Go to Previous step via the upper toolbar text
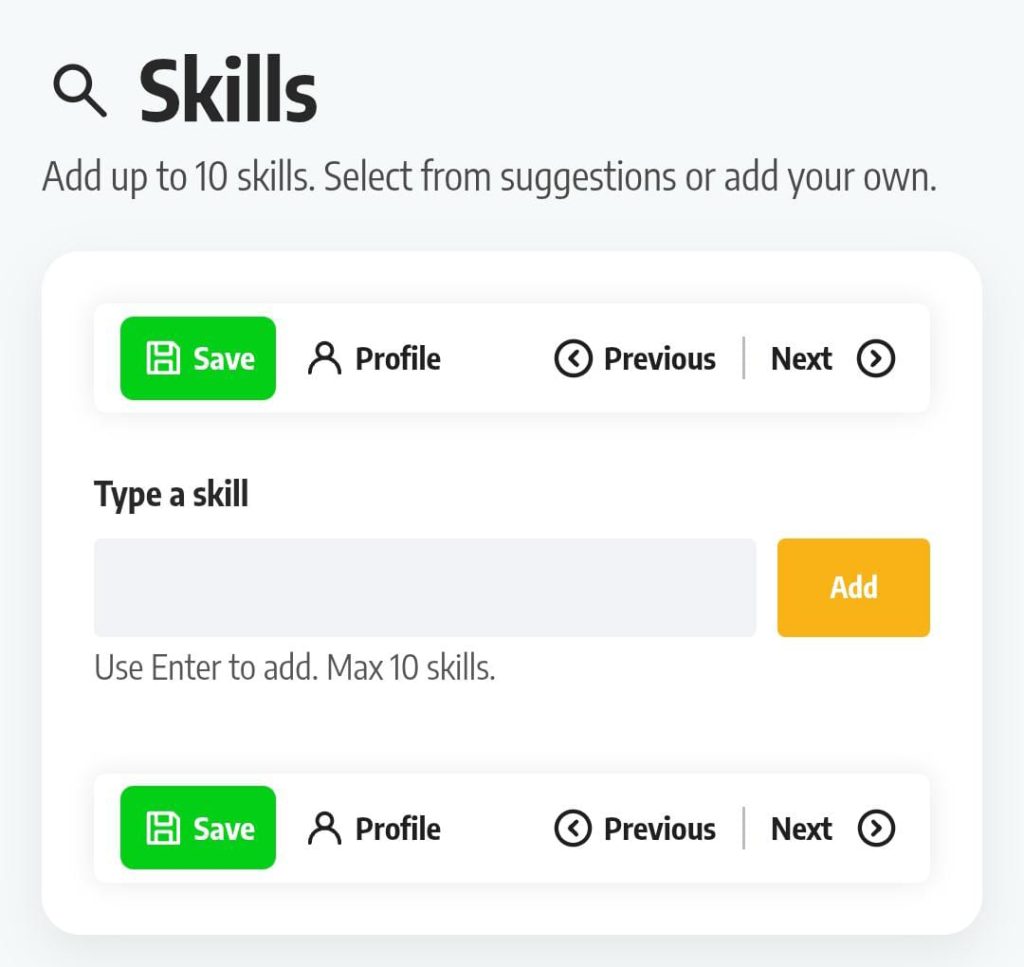This screenshot has width=1024, height=967. pos(659,359)
